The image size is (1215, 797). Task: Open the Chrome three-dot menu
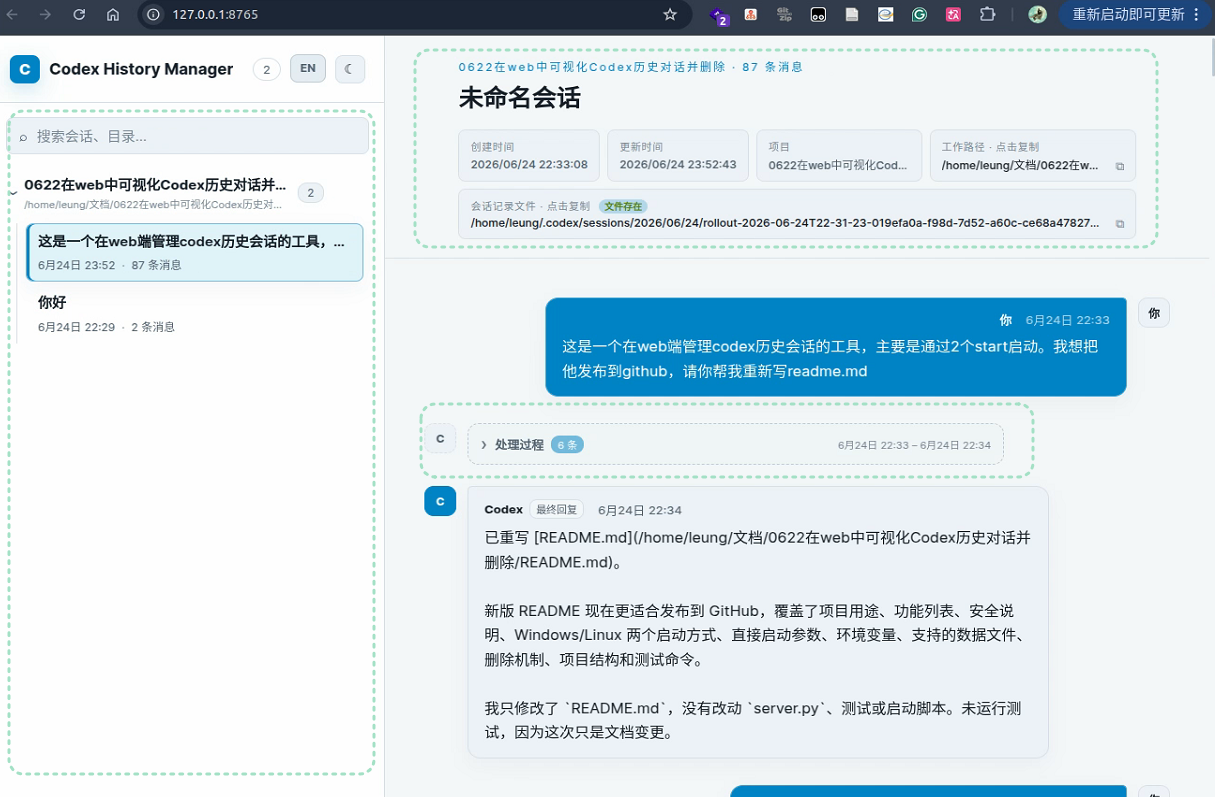1197,15
